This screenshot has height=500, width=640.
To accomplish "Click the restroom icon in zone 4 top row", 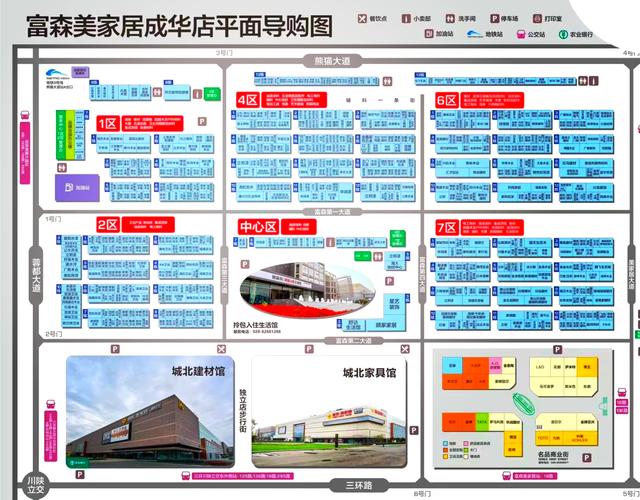I will (387, 81).
